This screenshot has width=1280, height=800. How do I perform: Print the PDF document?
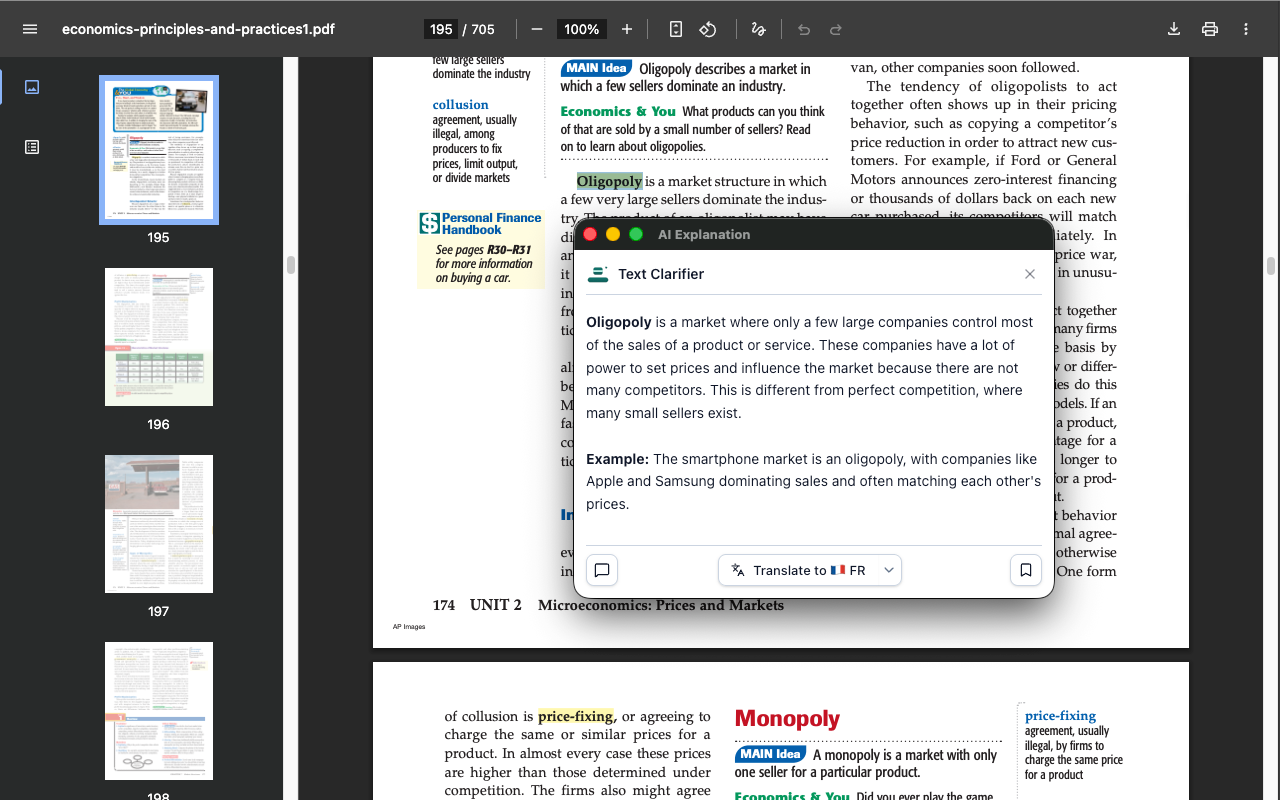click(x=1210, y=29)
